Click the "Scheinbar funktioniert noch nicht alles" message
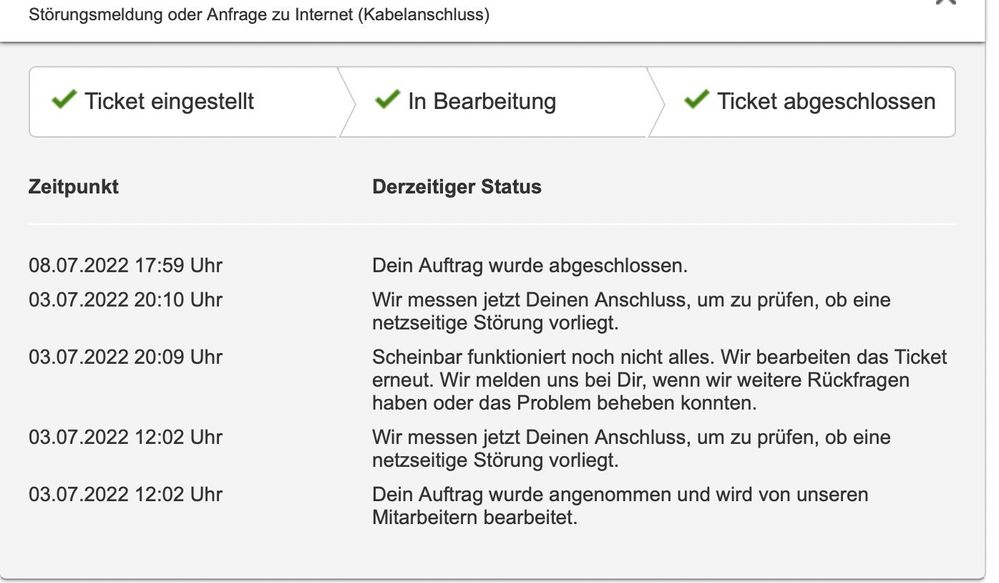The width and height of the screenshot is (999, 583). click(x=659, y=380)
